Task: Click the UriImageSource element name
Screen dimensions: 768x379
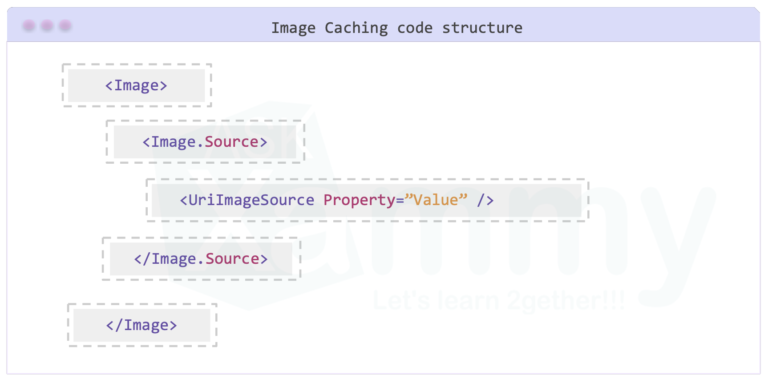Action: tap(247, 200)
